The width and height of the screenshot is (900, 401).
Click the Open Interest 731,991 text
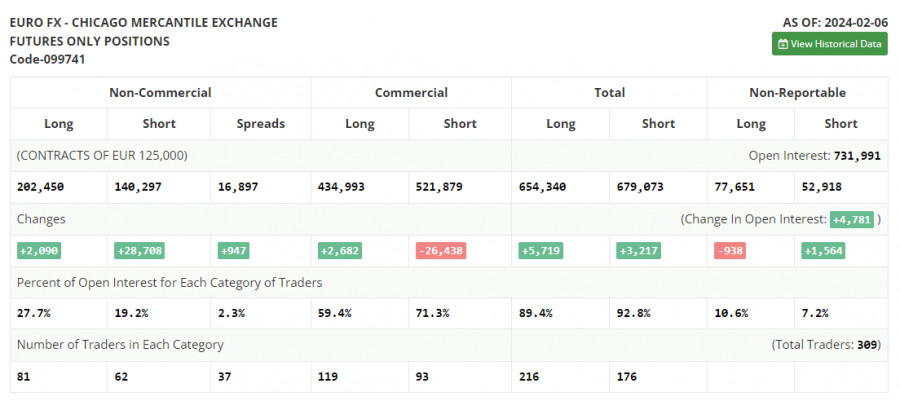pyautogui.click(x=814, y=155)
